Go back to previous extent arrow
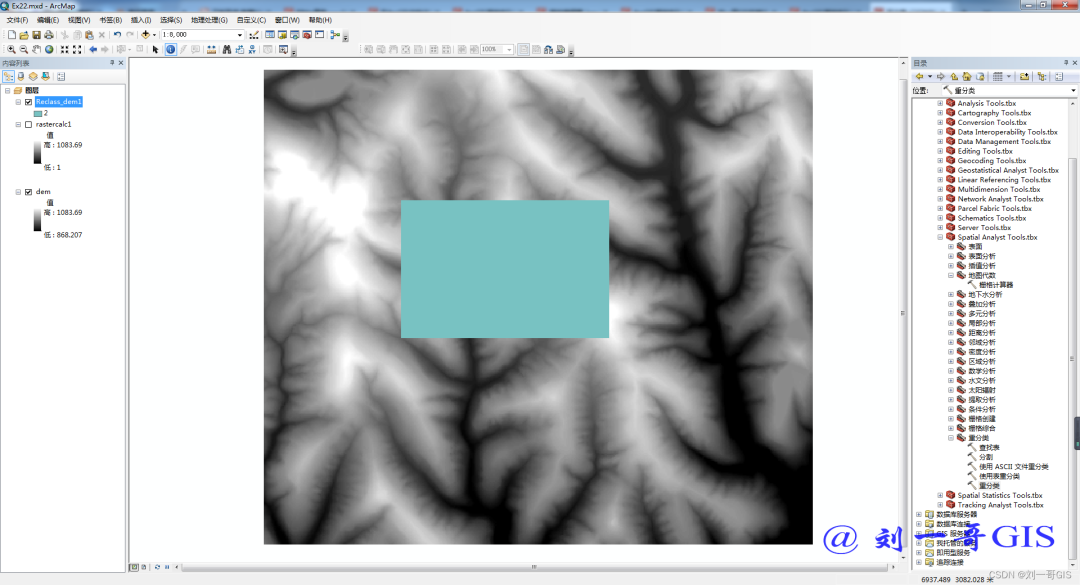This screenshot has height=585, width=1080. pyautogui.click(x=93, y=50)
